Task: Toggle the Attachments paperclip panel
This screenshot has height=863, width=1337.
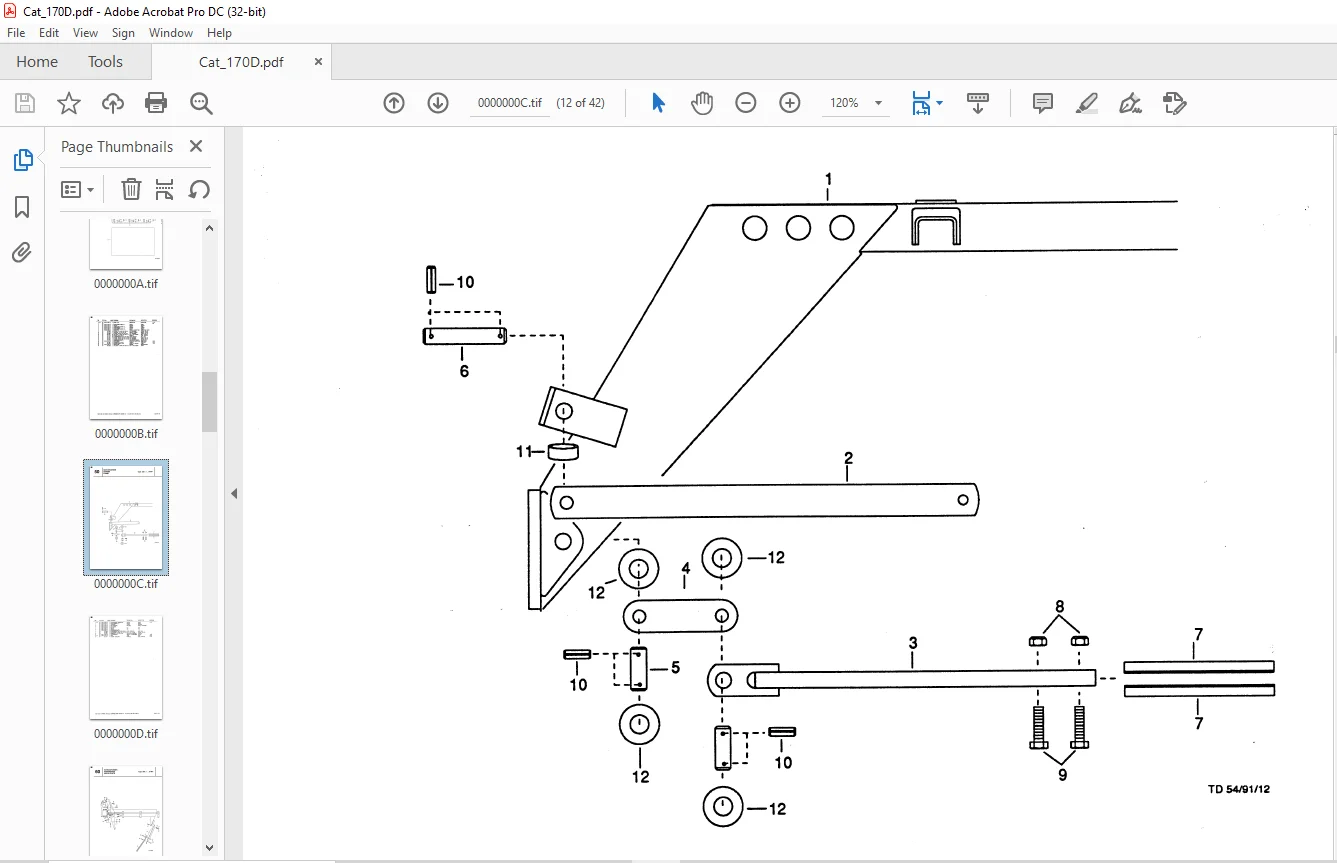Action: (x=22, y=252)
